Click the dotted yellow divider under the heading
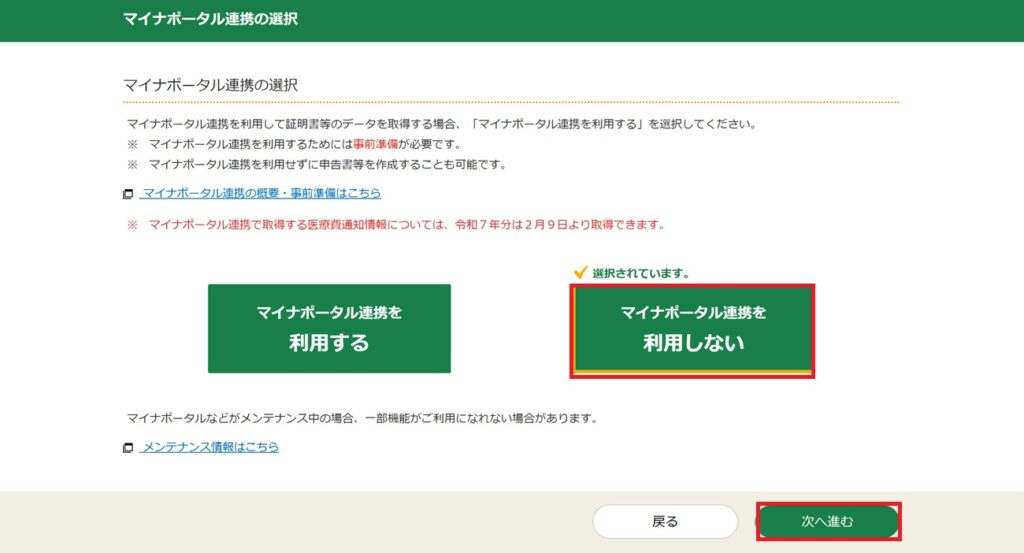This screenshot has width=1024, height=553. pyautogui.click(x=511, y=103)
